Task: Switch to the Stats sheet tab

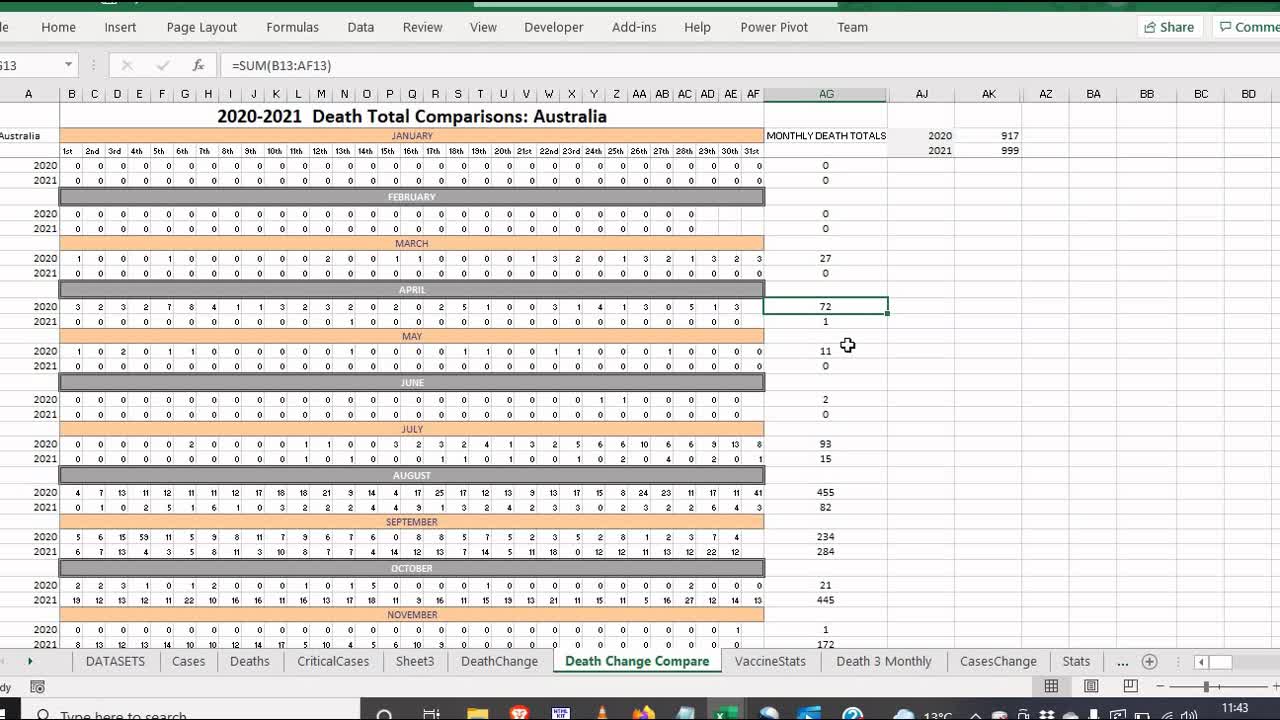Action: (x=1076, y=661)
